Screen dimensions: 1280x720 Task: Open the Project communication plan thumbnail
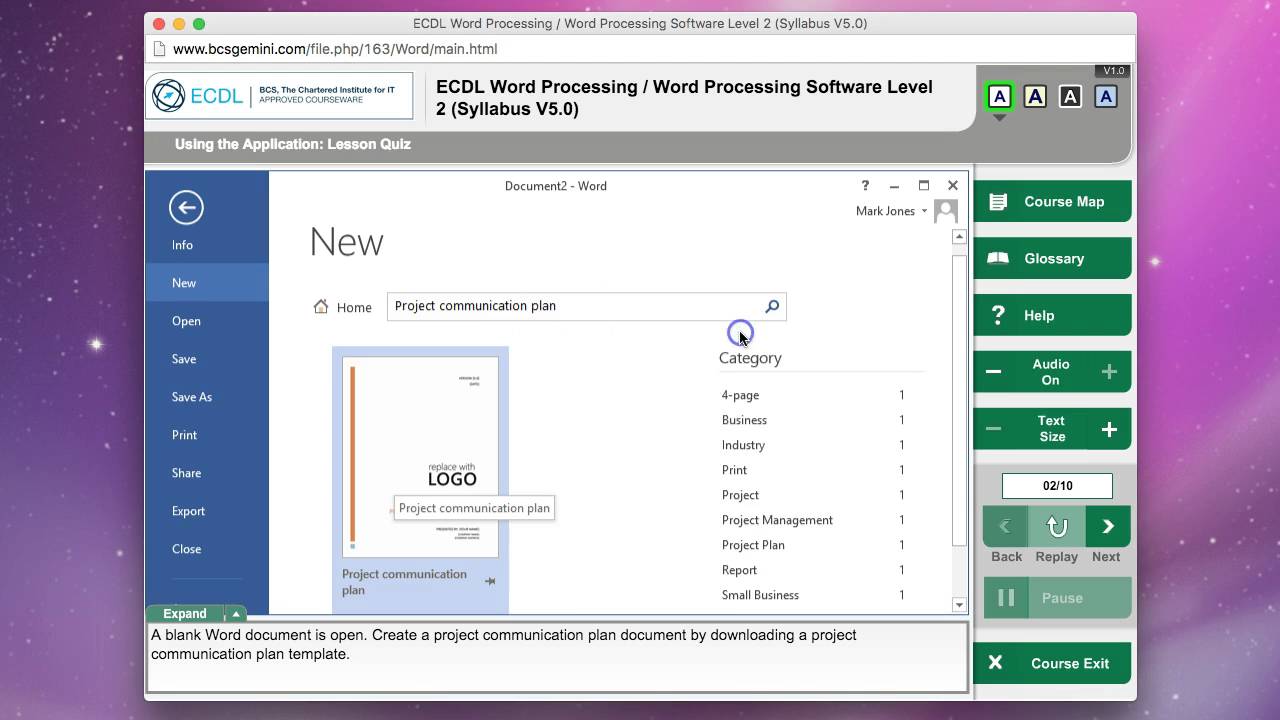[x=420, y=457]
